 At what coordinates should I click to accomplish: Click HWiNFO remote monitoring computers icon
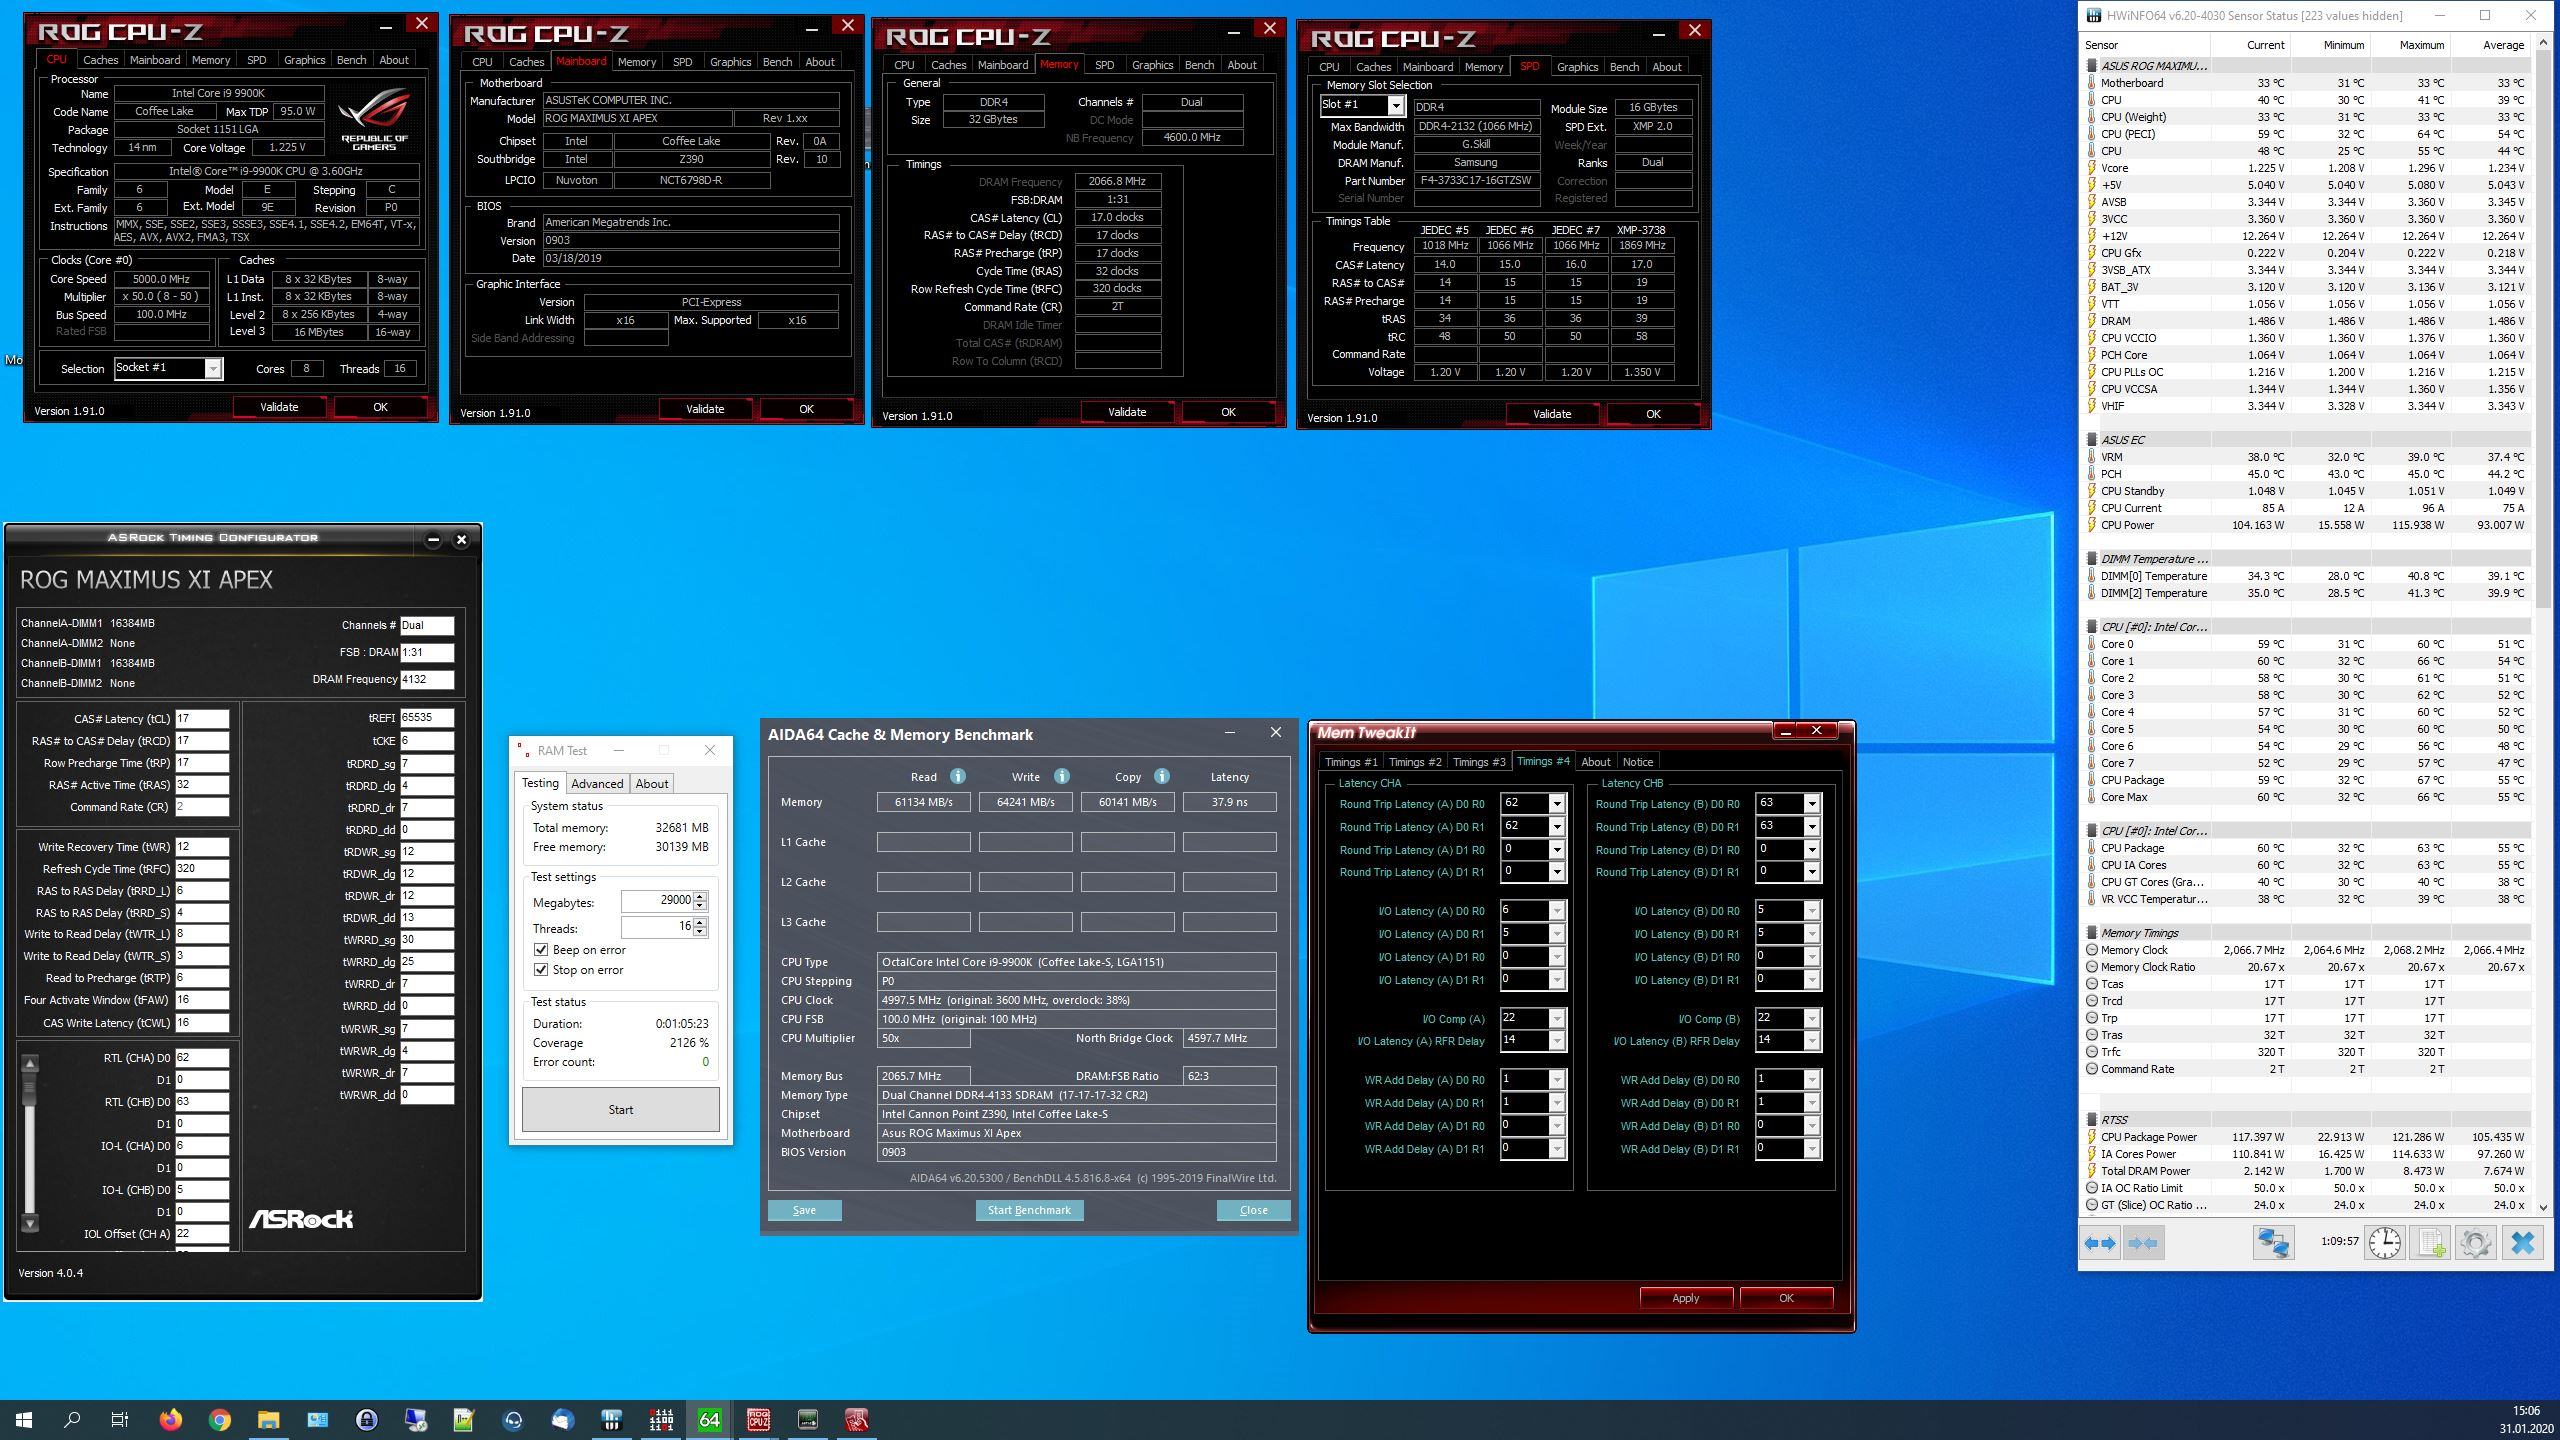pos(2272,1243)
